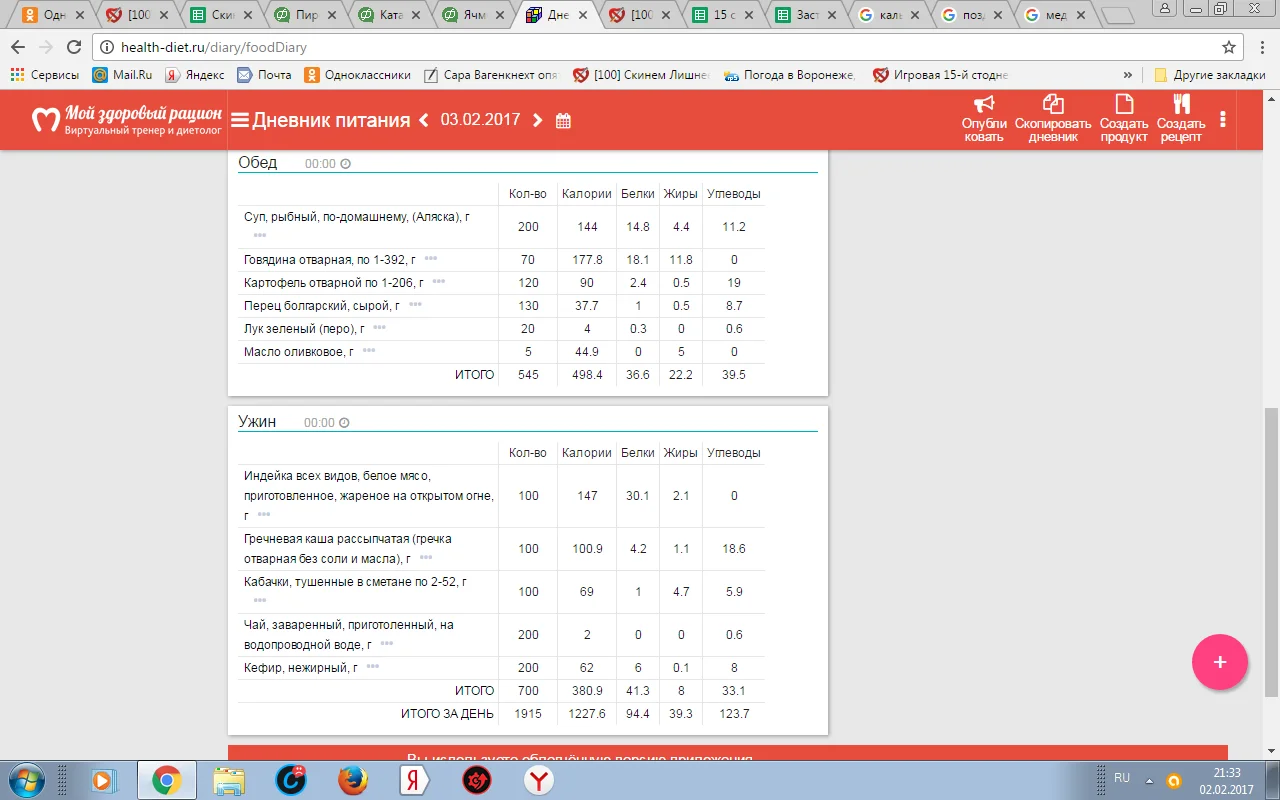The image size is (1280, 800).
Task: Click the Ужин 00:00 time value
Action: [319, 423]
